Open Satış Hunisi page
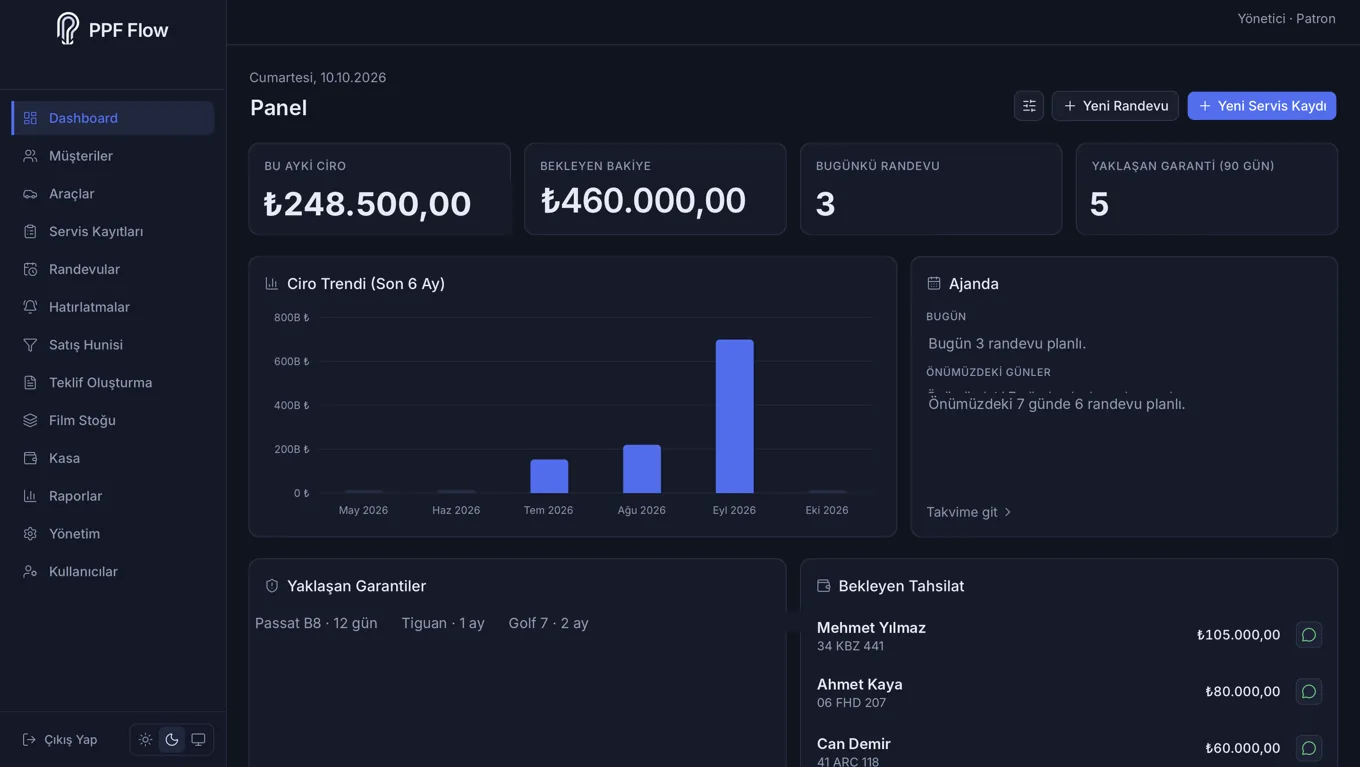 coord(113,345)
